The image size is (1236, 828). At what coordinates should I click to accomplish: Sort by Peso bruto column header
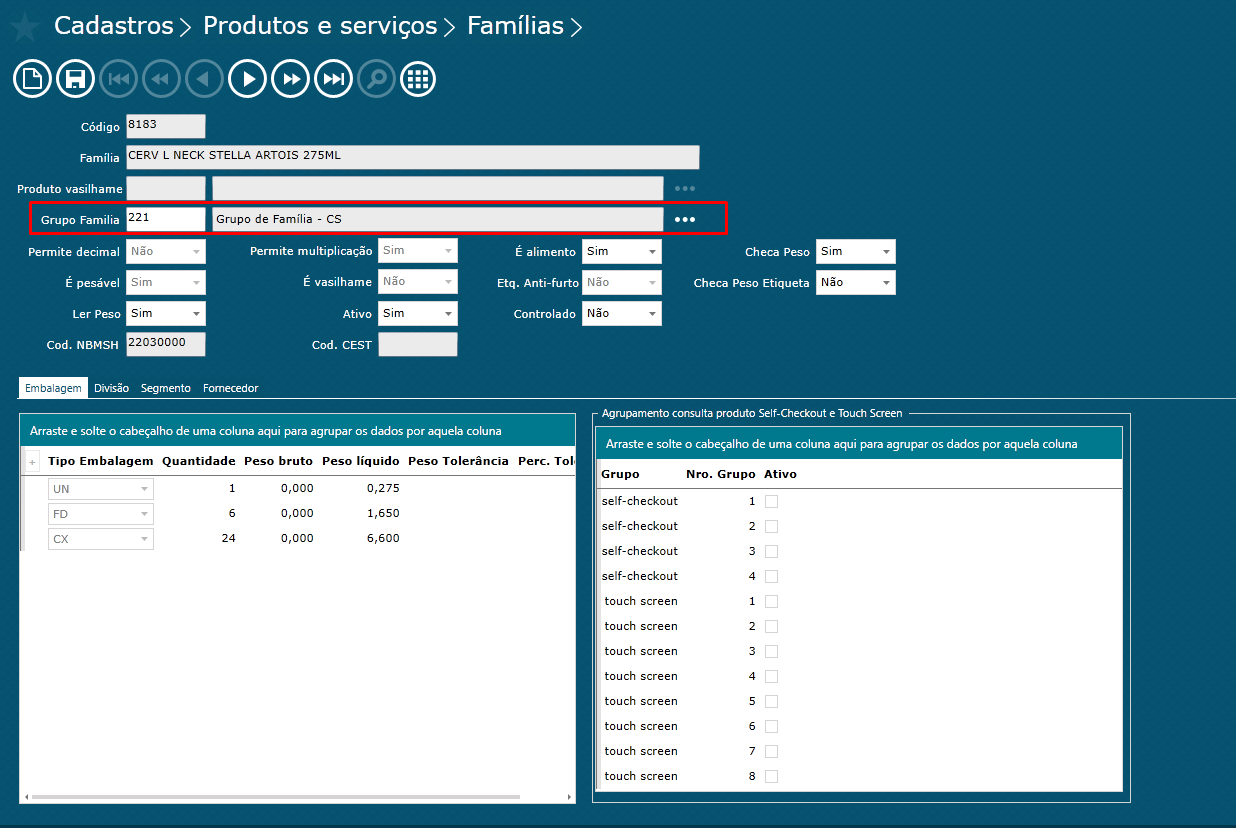279,461
